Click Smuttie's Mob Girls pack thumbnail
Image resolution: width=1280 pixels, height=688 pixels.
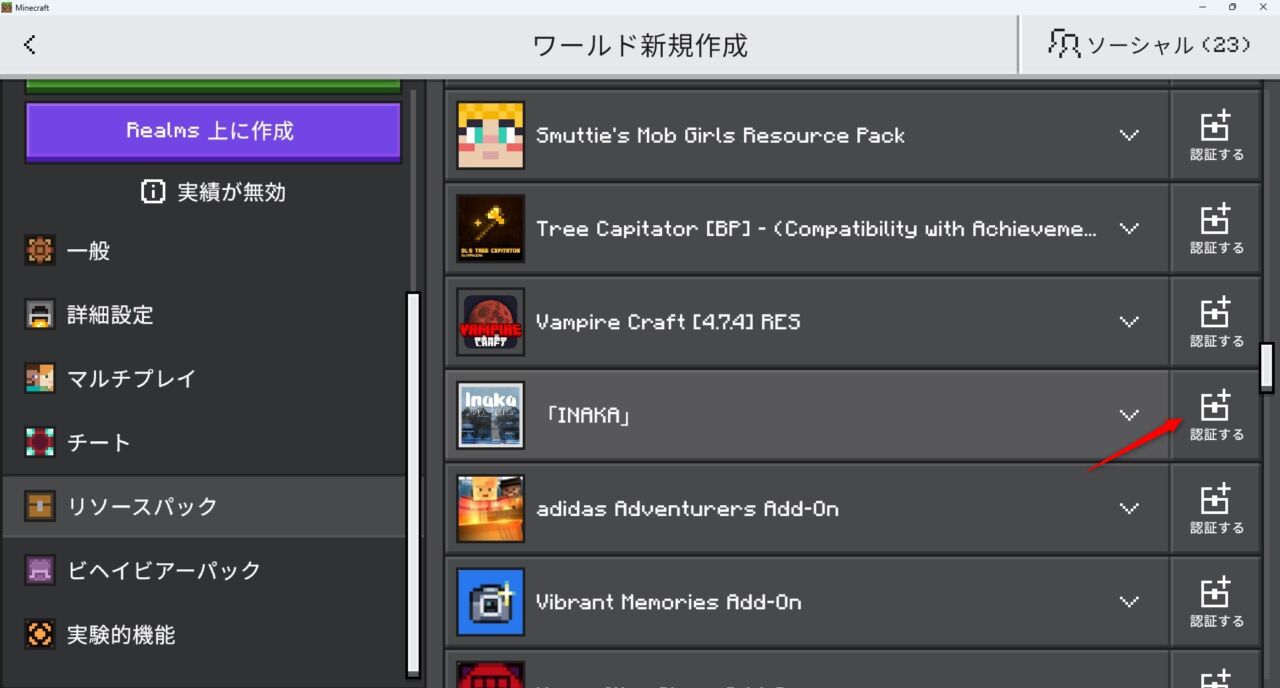[491, 135]
